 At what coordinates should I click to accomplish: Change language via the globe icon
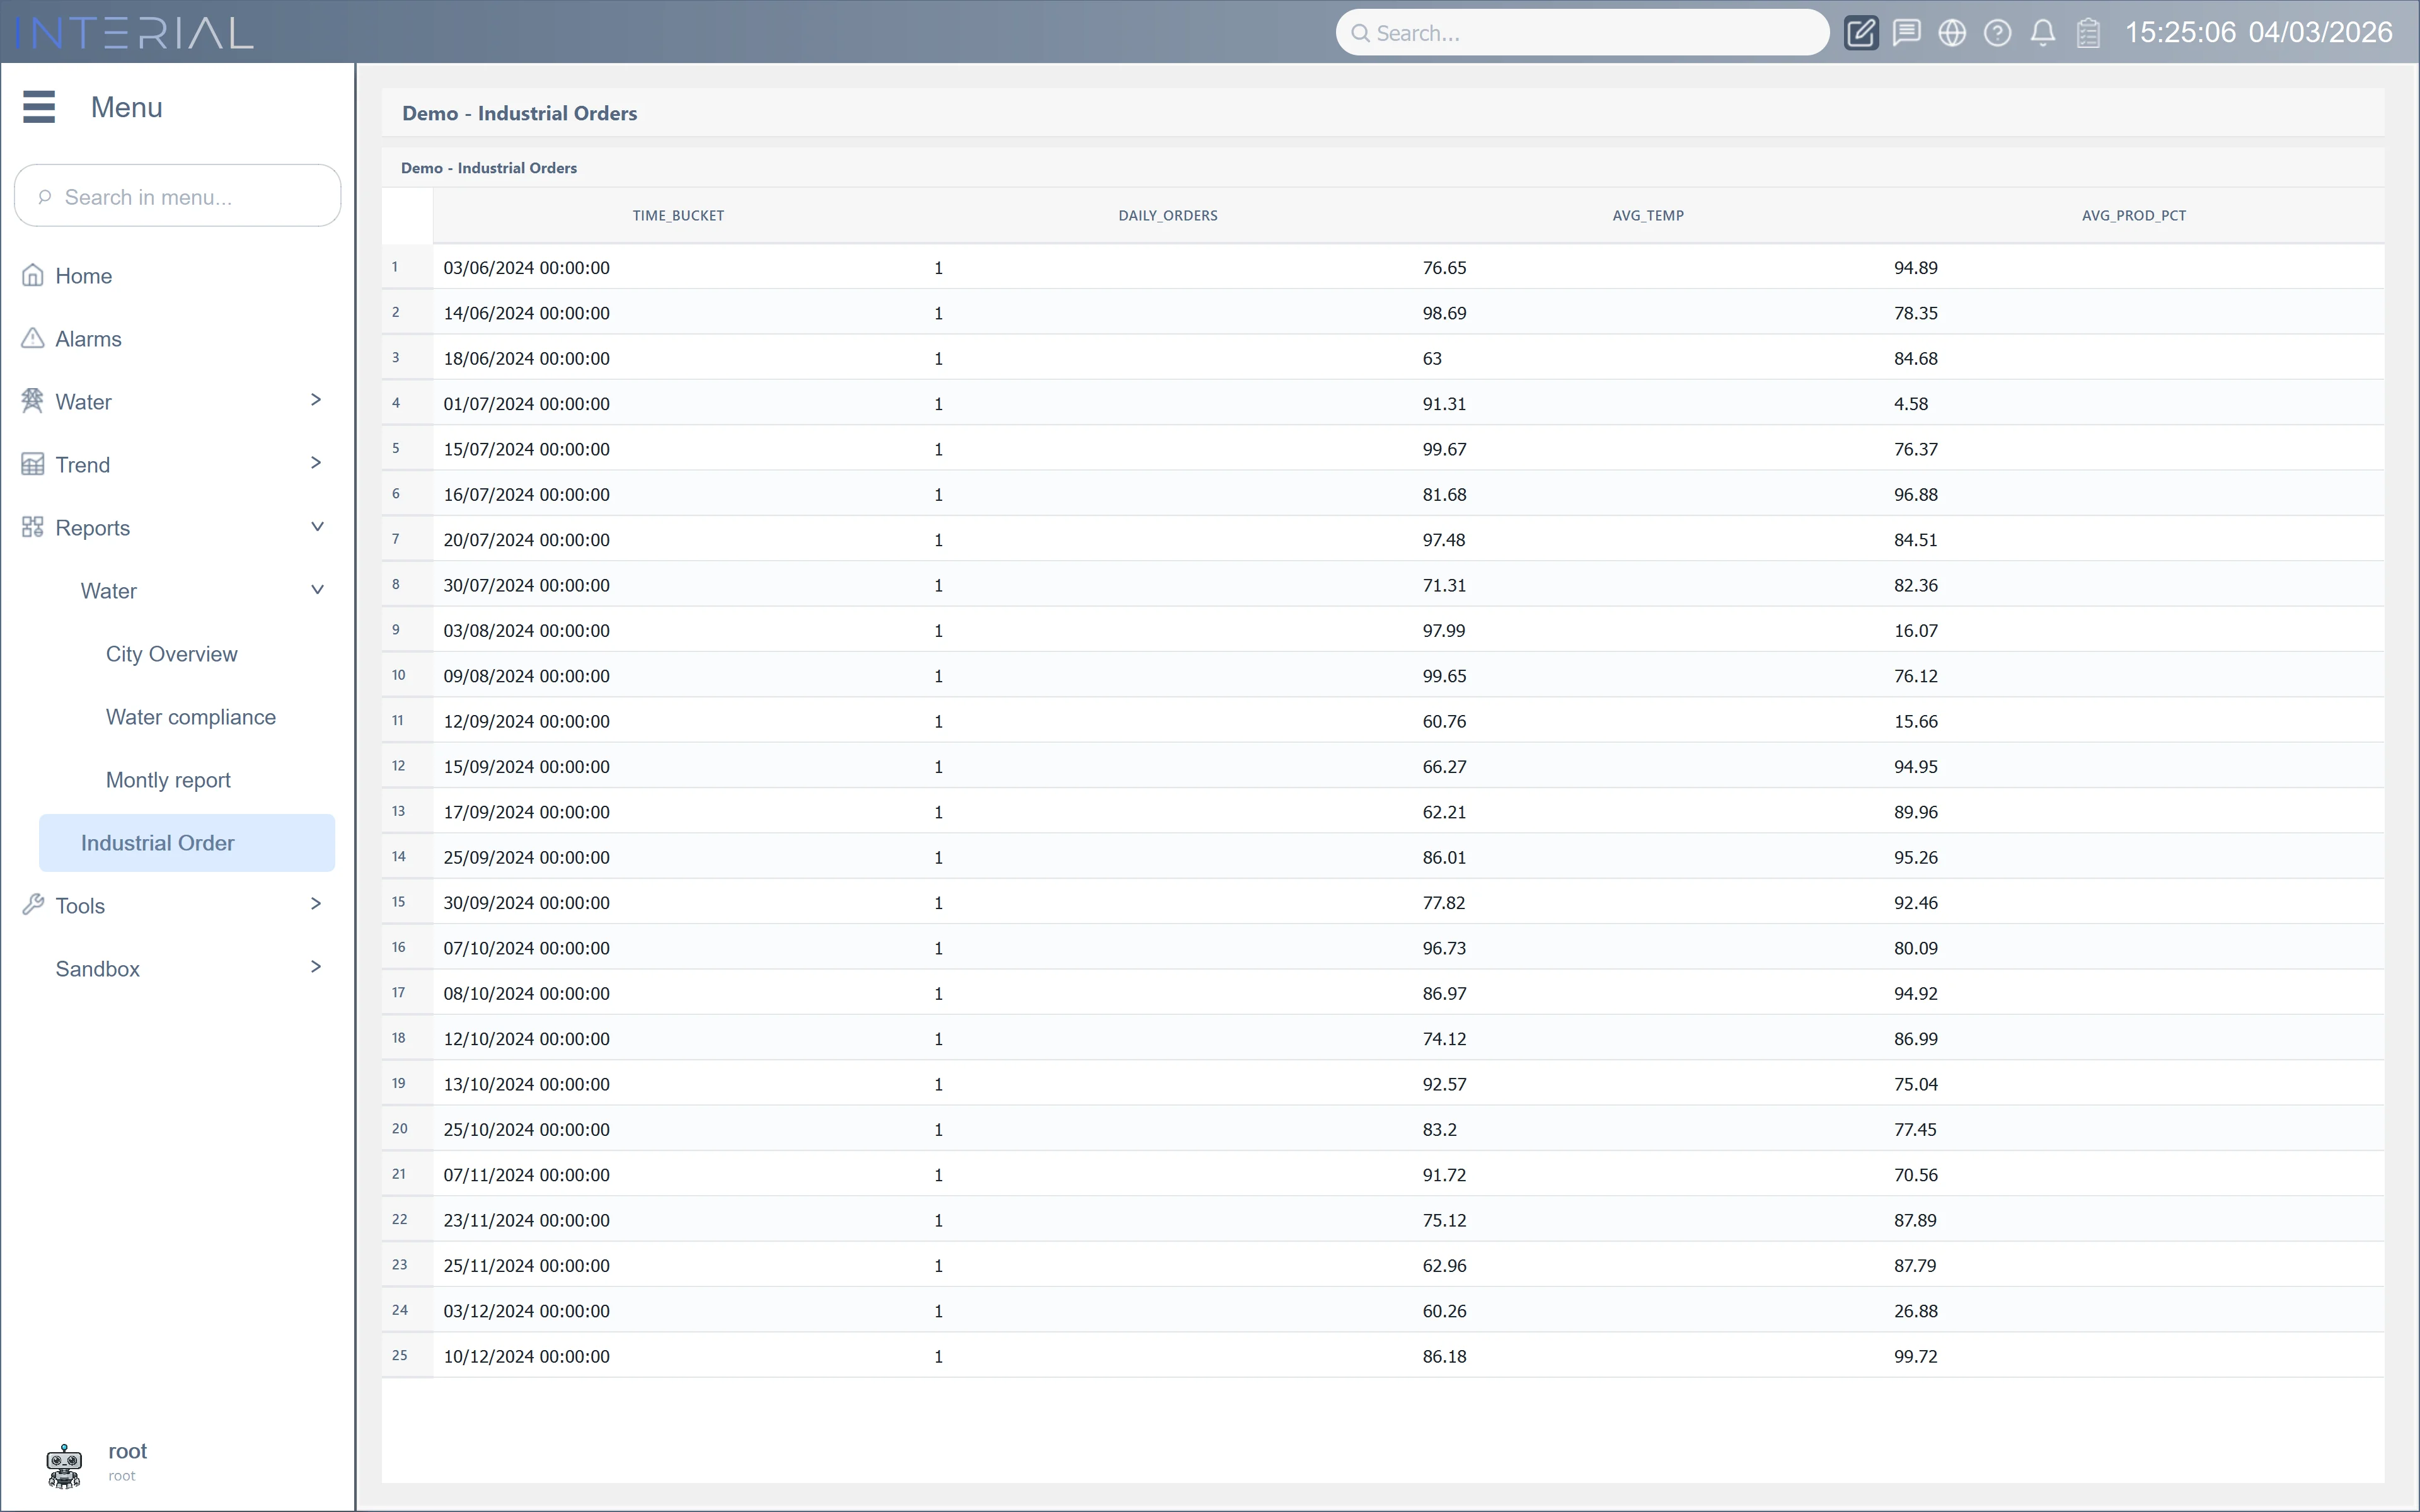tap(1952, 32)
